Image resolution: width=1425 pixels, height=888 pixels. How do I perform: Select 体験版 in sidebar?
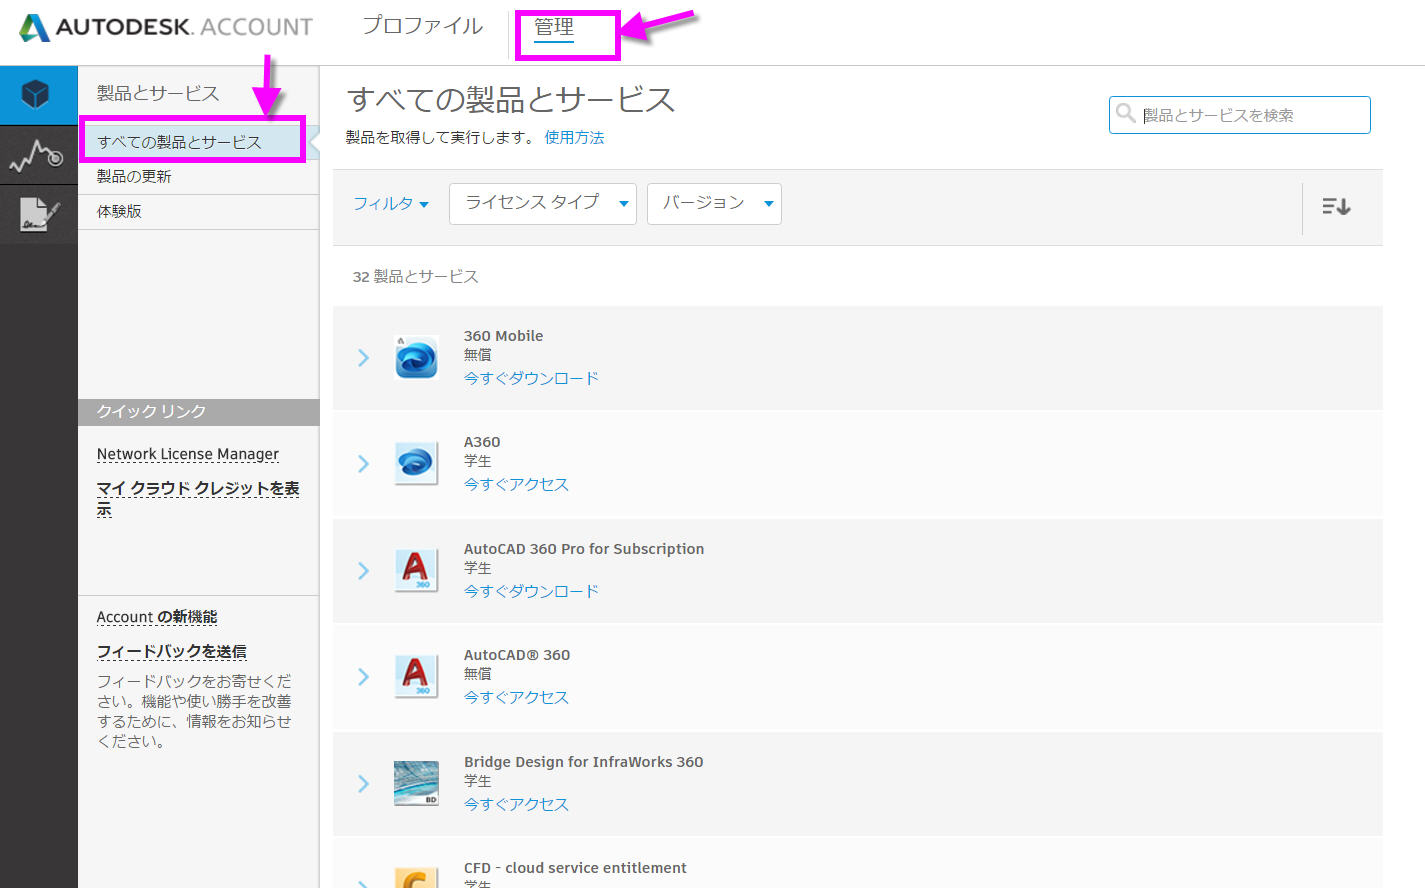(119, 211)
